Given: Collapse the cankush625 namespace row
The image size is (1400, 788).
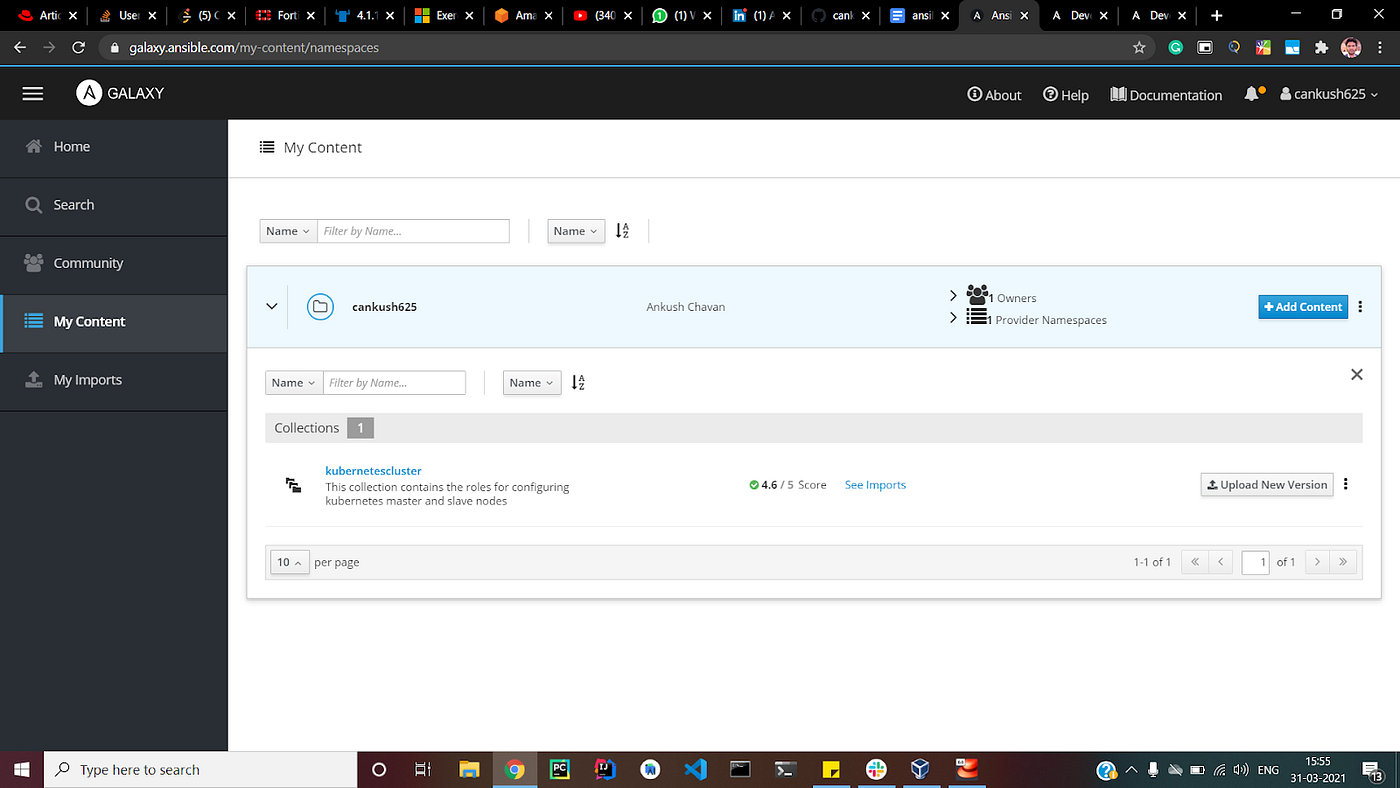Looking at the screenshot, I should coord(271,306).
